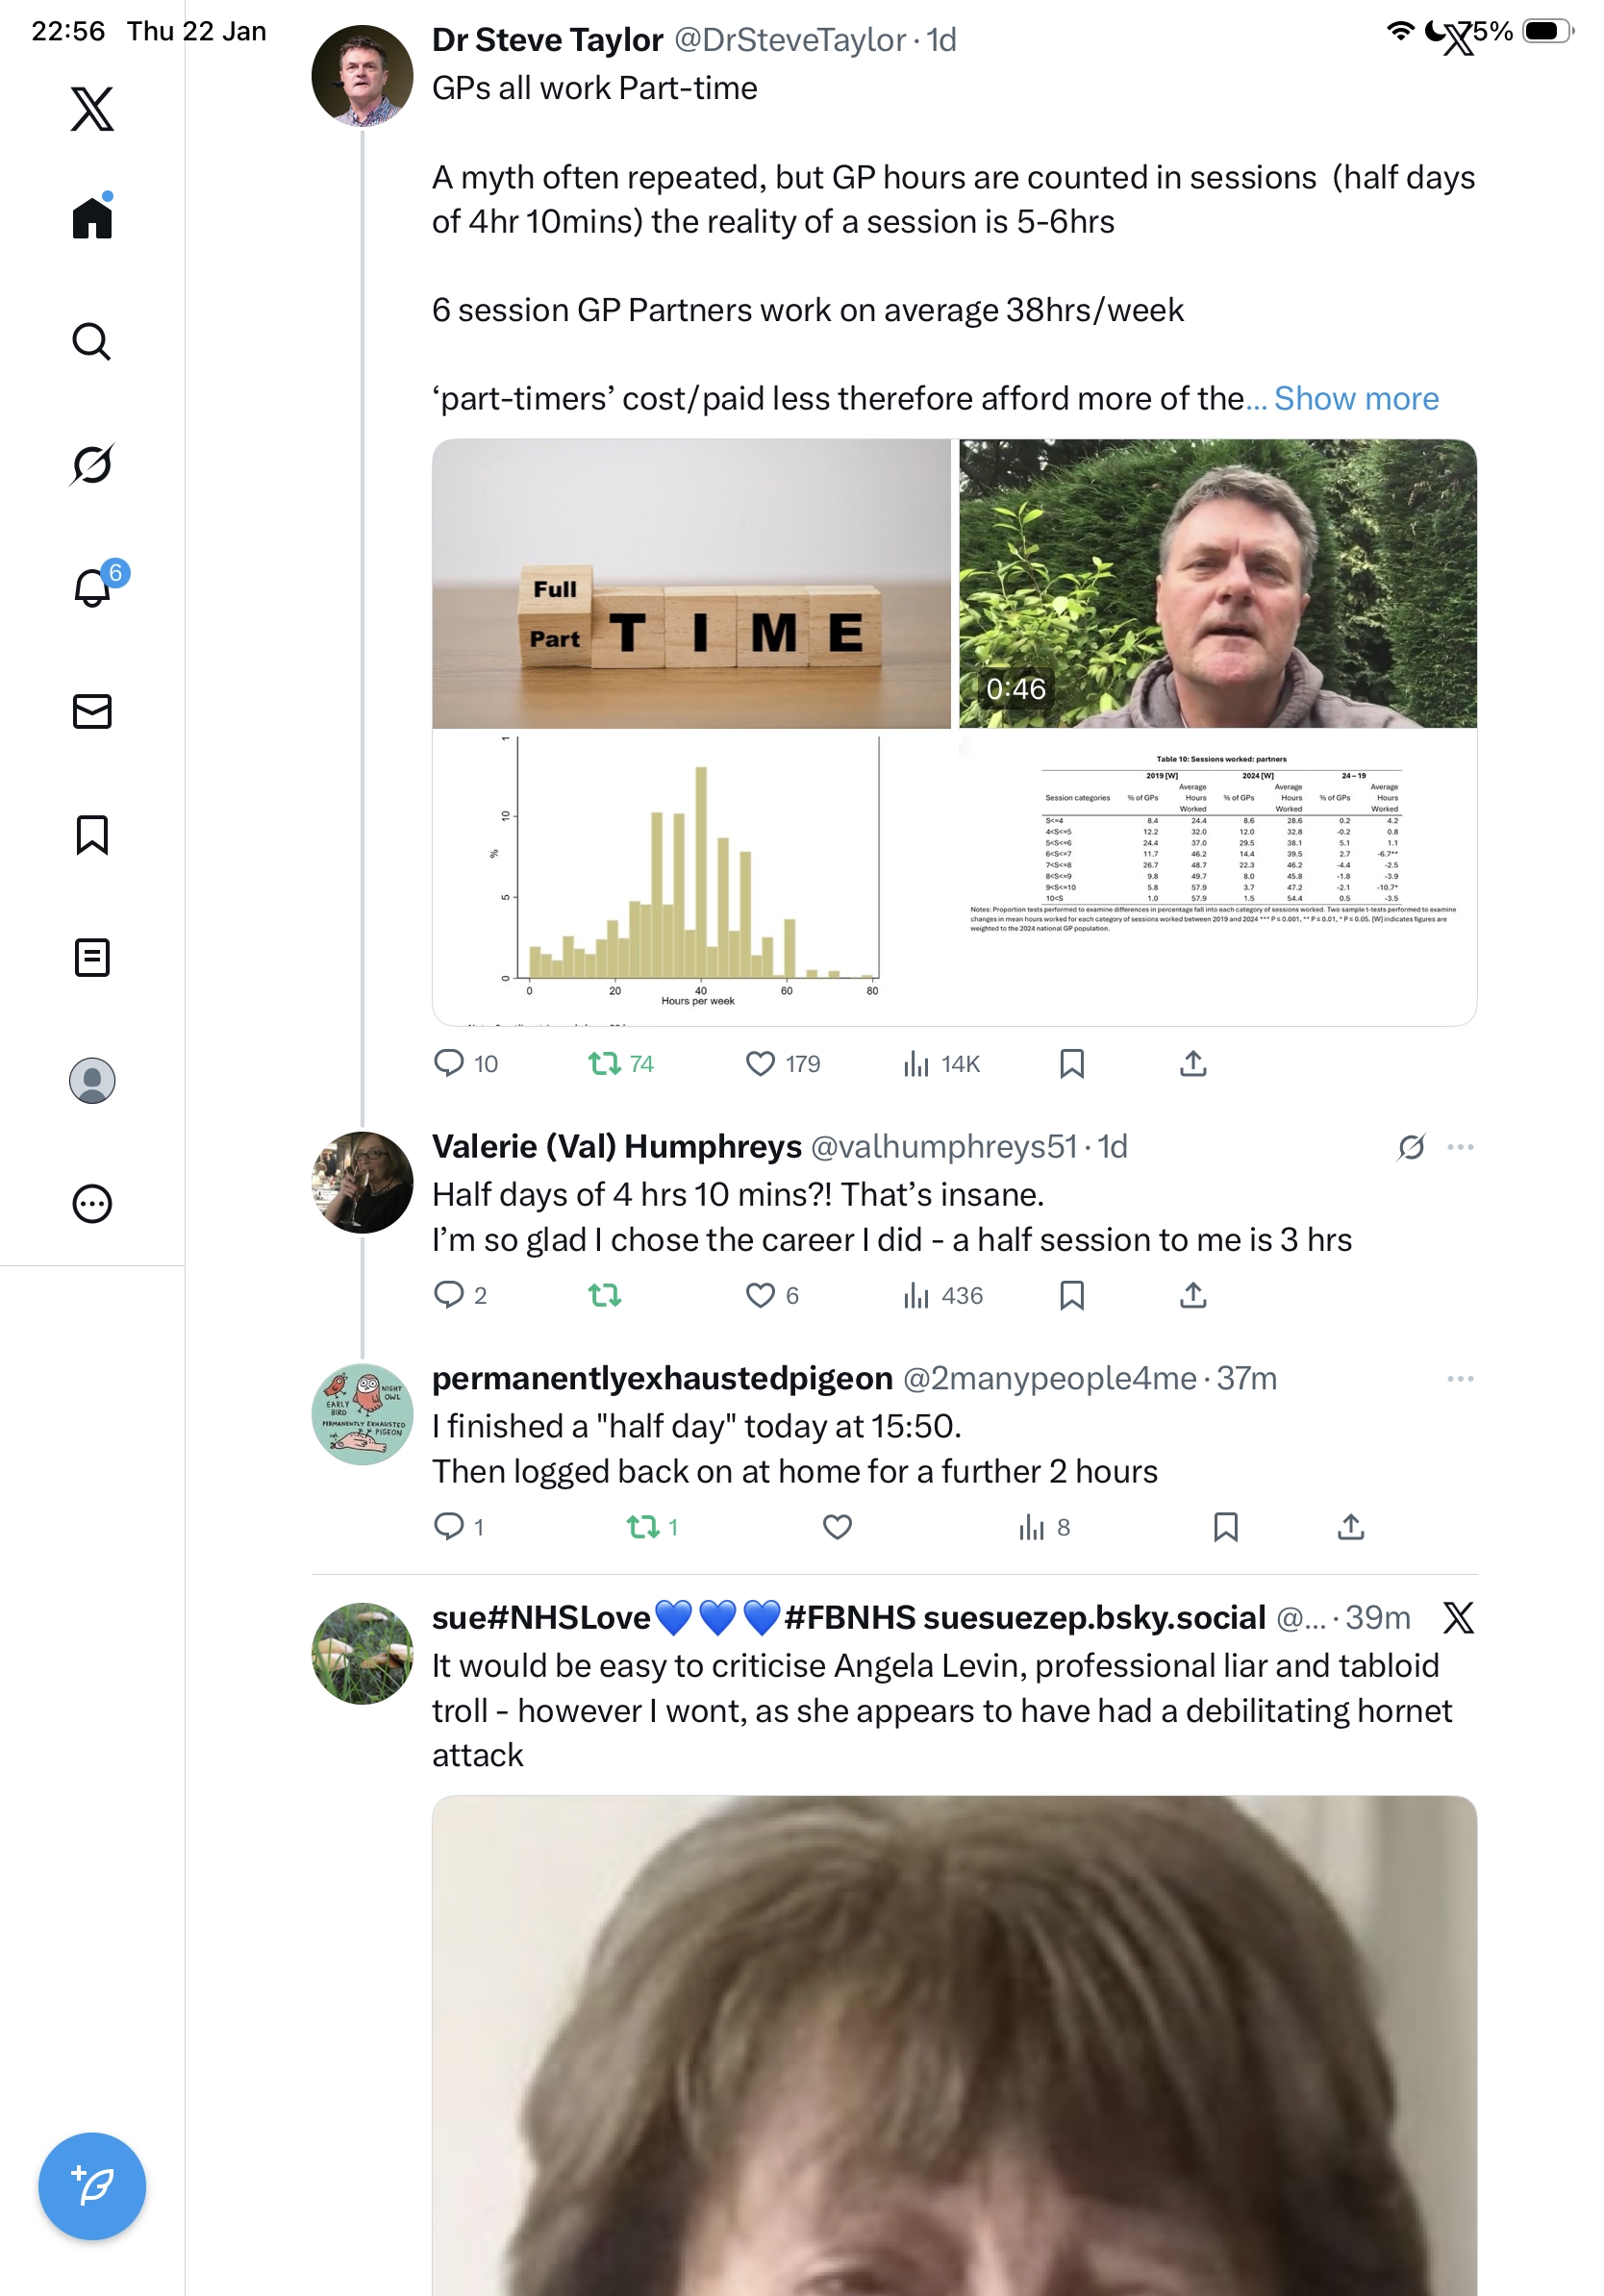Open Bookmarks from the sidebar

click(x=92, y=835)
